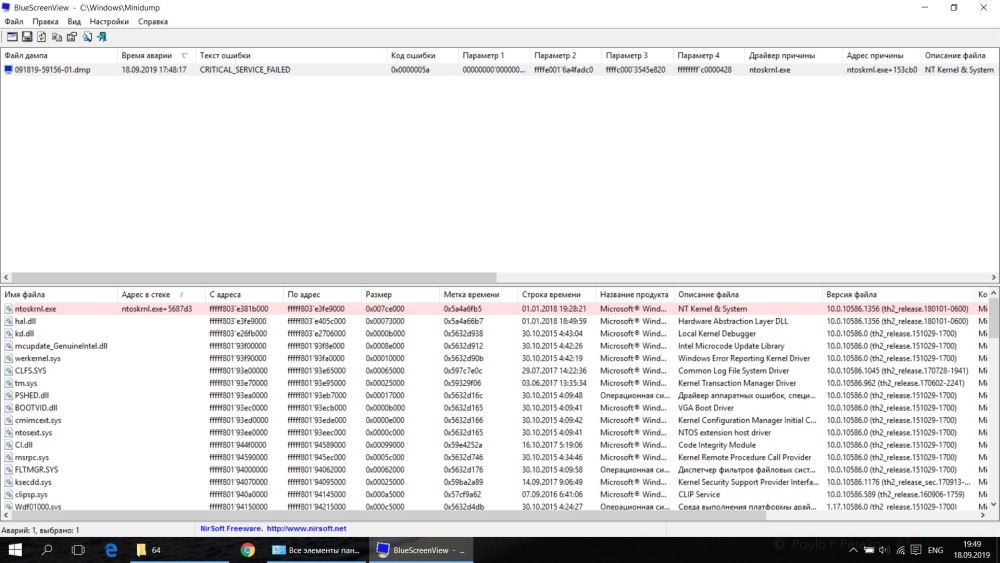
Task: Click the power/battery tray icon
Action: click(869, 550)
